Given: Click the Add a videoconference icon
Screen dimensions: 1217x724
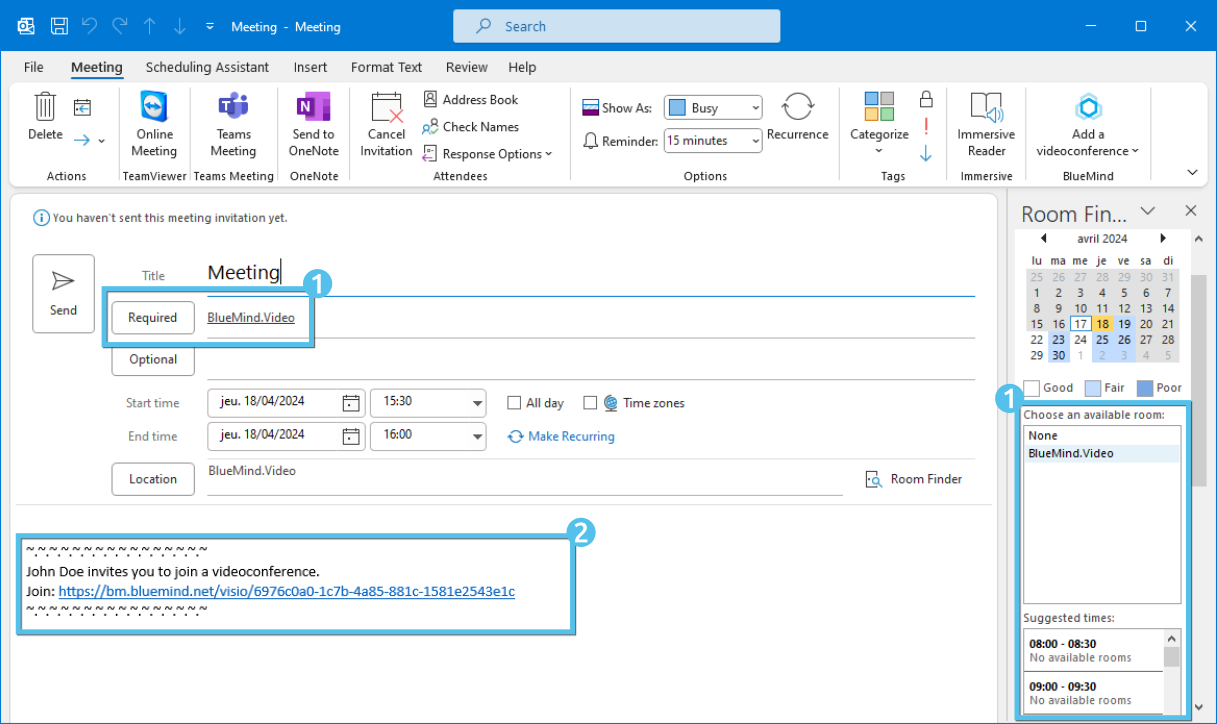Looking at the screenshot, I should (x=1088, y=107).
